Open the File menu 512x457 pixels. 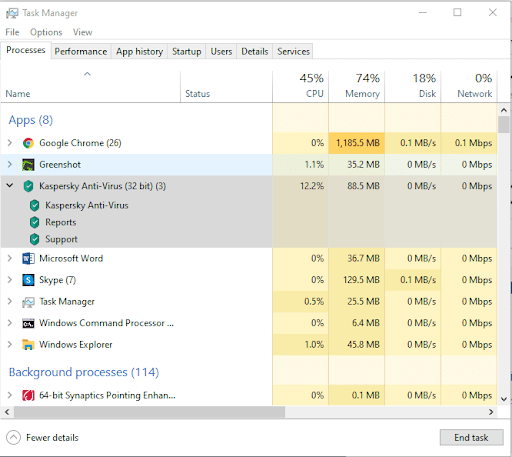pyautogui.click(x=12, y=32)
